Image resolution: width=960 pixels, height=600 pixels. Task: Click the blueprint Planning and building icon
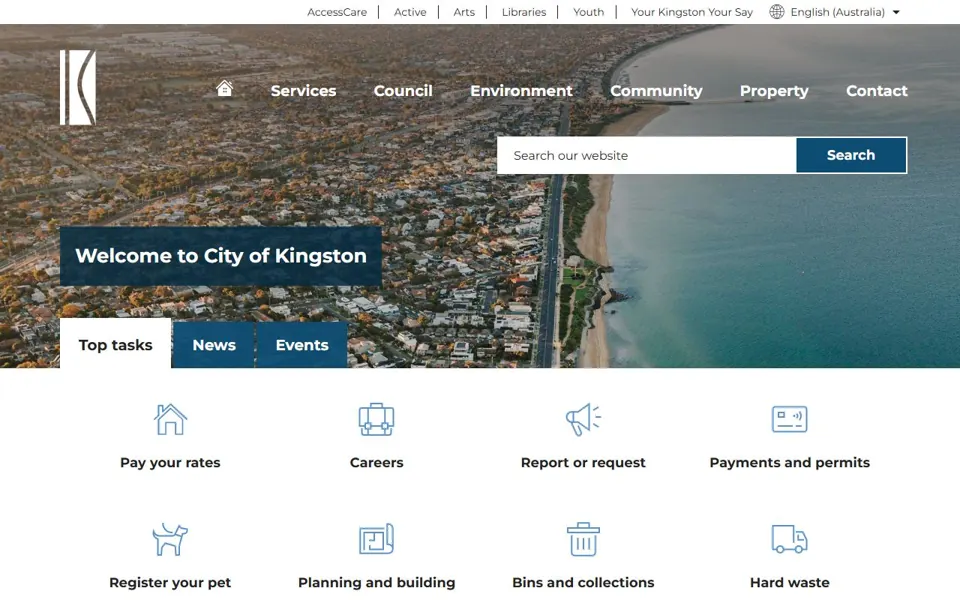377,539
